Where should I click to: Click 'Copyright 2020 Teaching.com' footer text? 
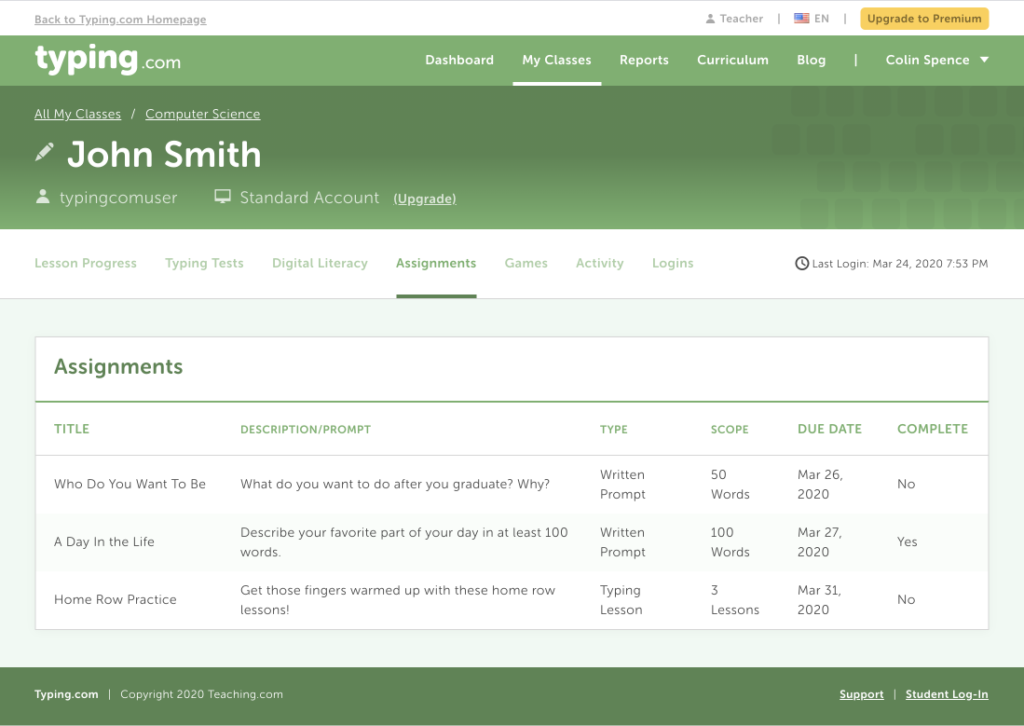coord(202,694)
